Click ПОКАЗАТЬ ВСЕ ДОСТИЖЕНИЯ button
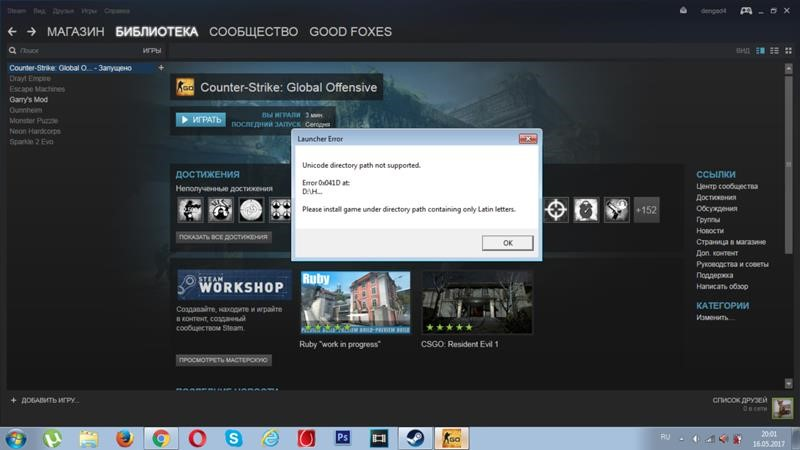 (223, 237)
